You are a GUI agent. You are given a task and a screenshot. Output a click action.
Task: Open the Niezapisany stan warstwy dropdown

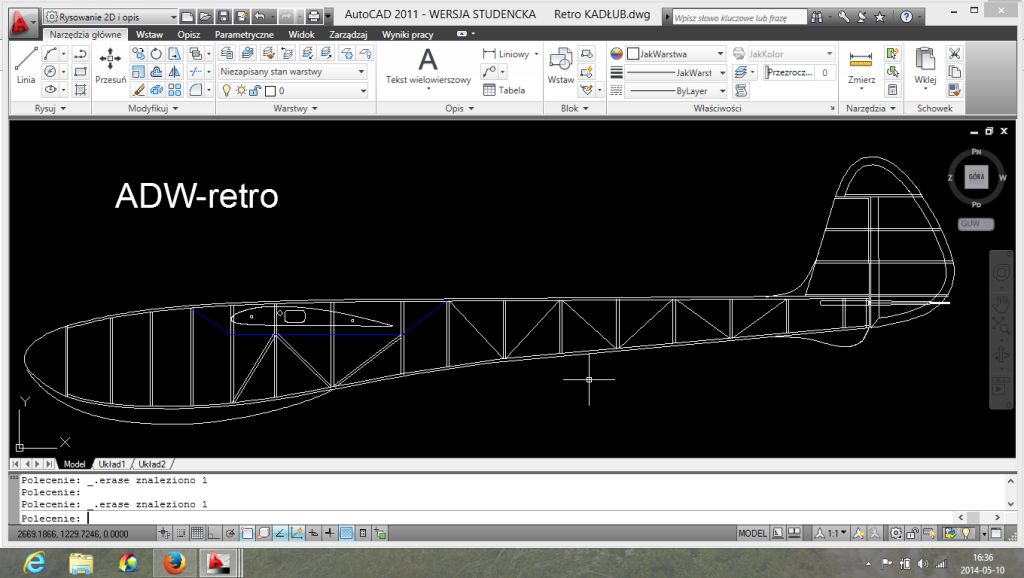tap(292, 72)
